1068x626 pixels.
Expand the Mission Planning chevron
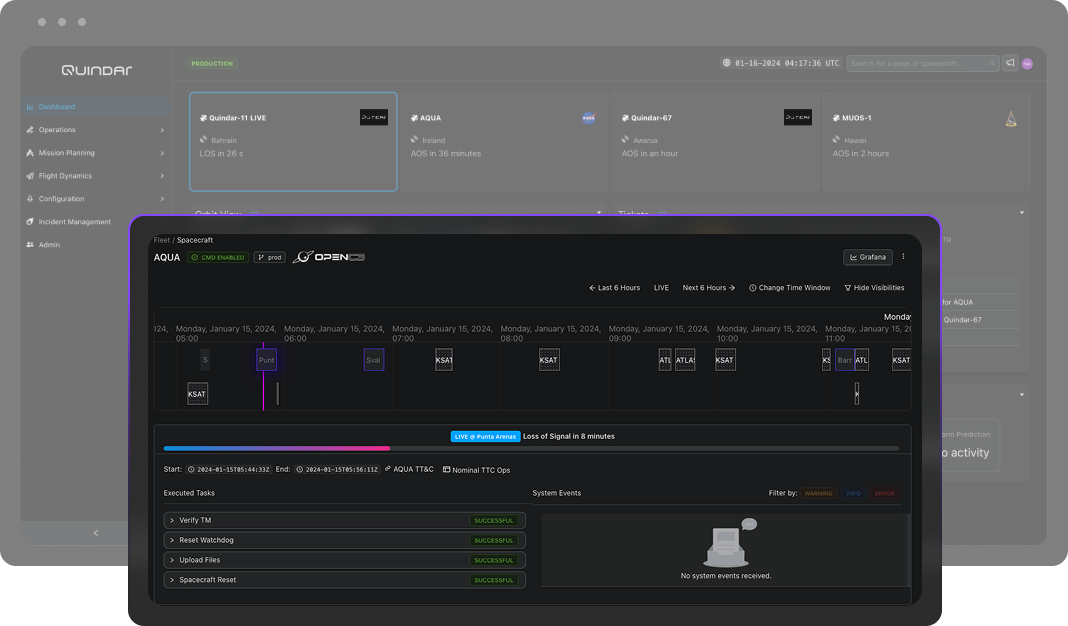tap(162, 153)
